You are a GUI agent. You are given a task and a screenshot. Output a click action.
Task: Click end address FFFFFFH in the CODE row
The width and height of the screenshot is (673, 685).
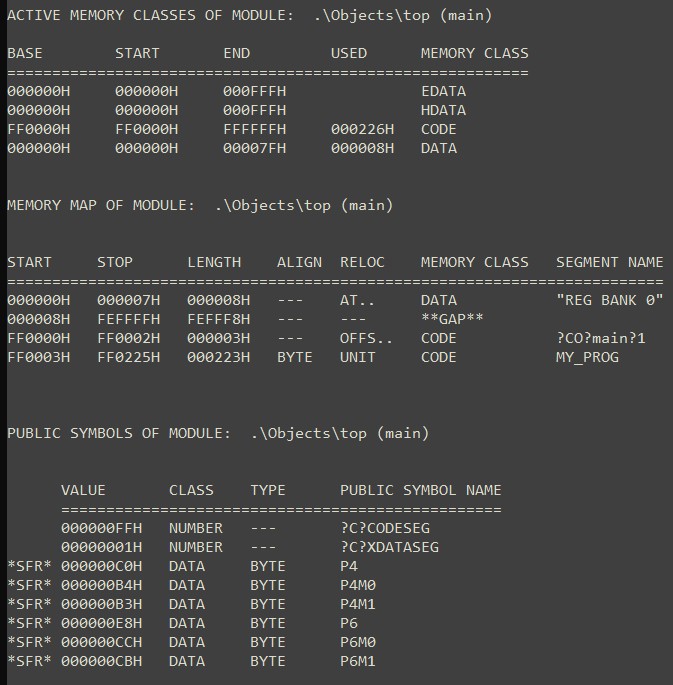click(x=254, y=129)
